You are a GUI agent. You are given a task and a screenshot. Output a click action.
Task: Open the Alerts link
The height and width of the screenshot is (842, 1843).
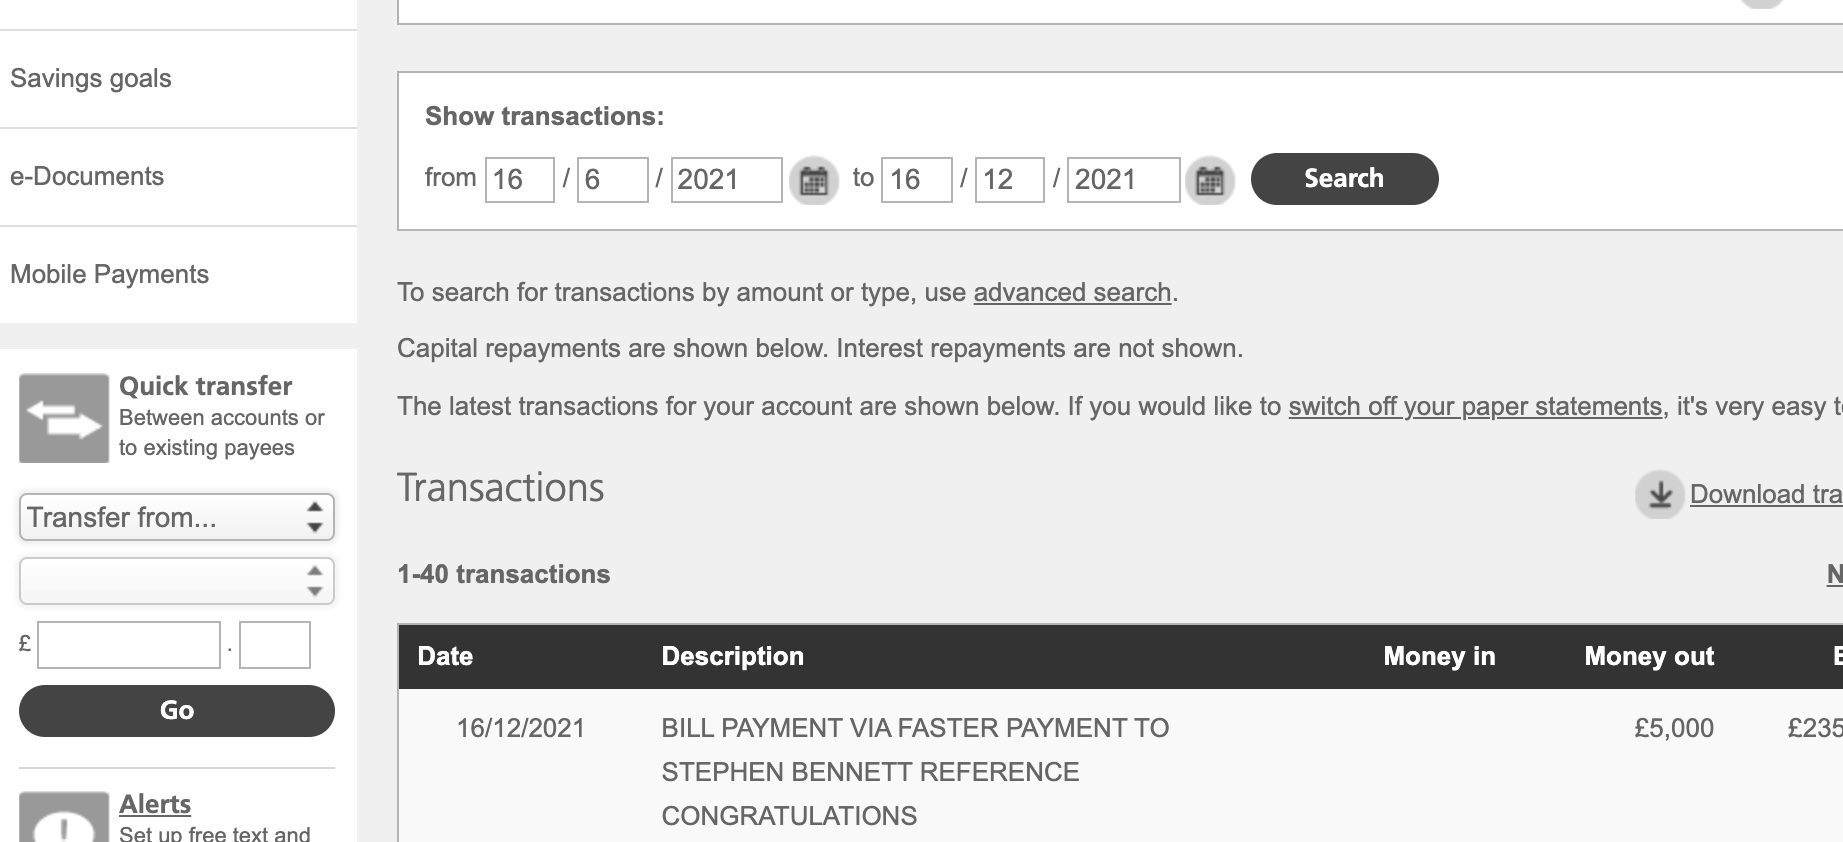point(155,804)
